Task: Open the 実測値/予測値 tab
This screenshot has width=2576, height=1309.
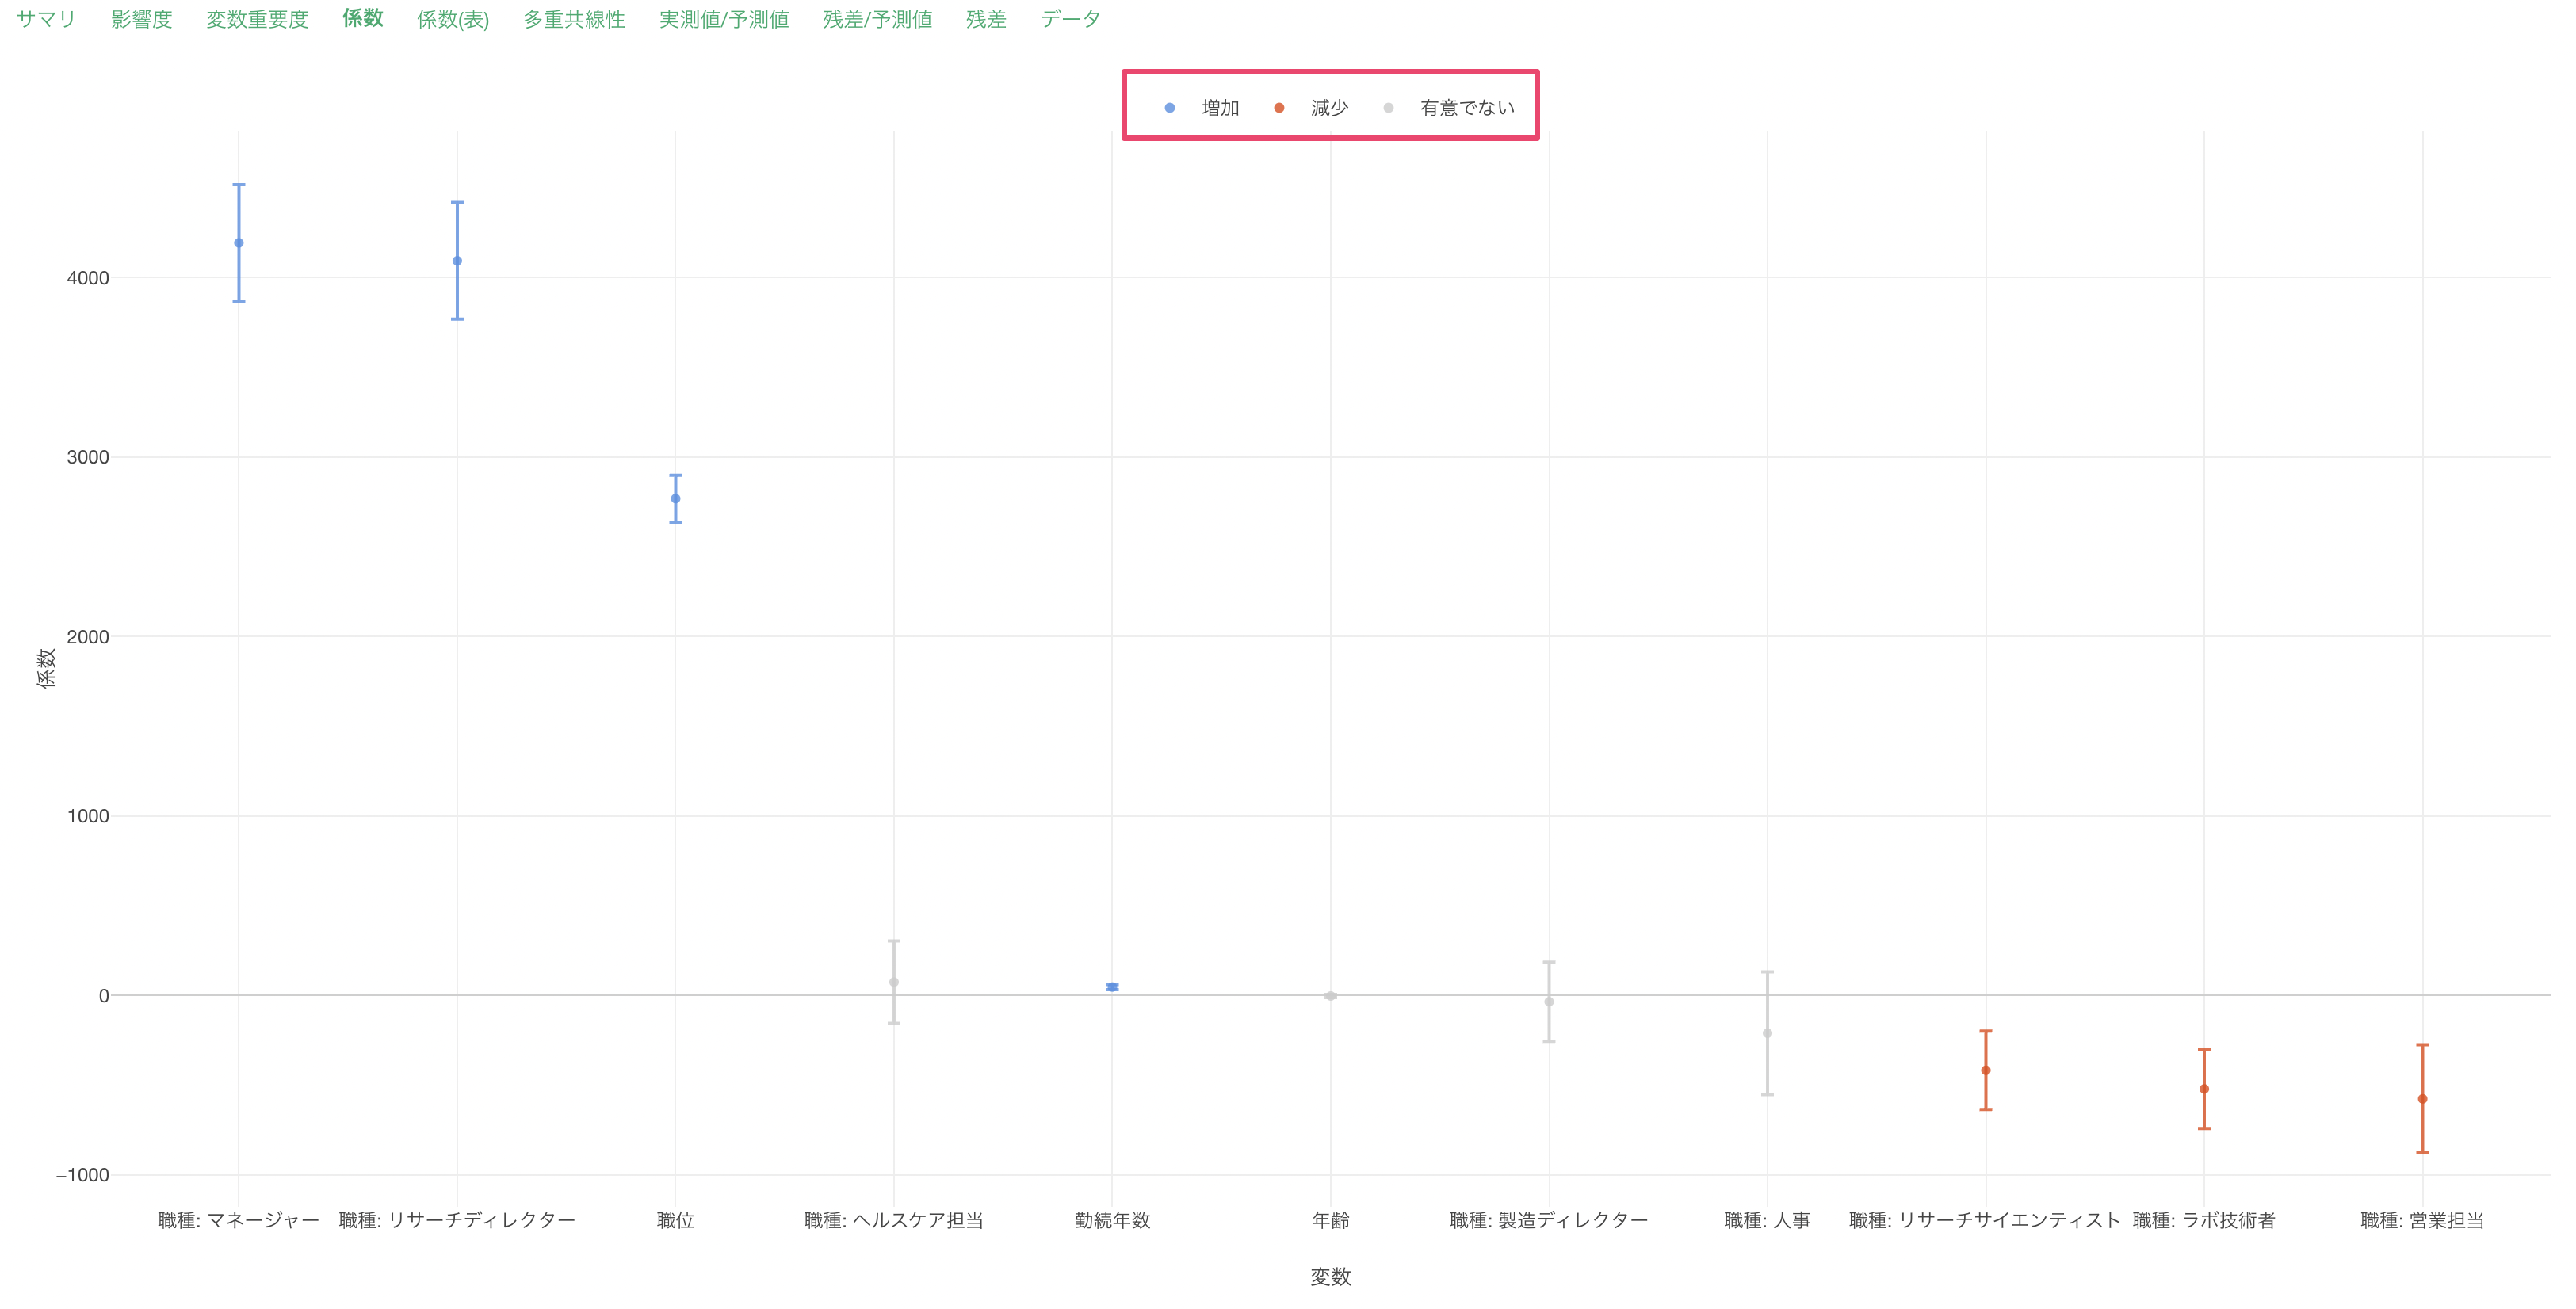Action: [724, 19]
